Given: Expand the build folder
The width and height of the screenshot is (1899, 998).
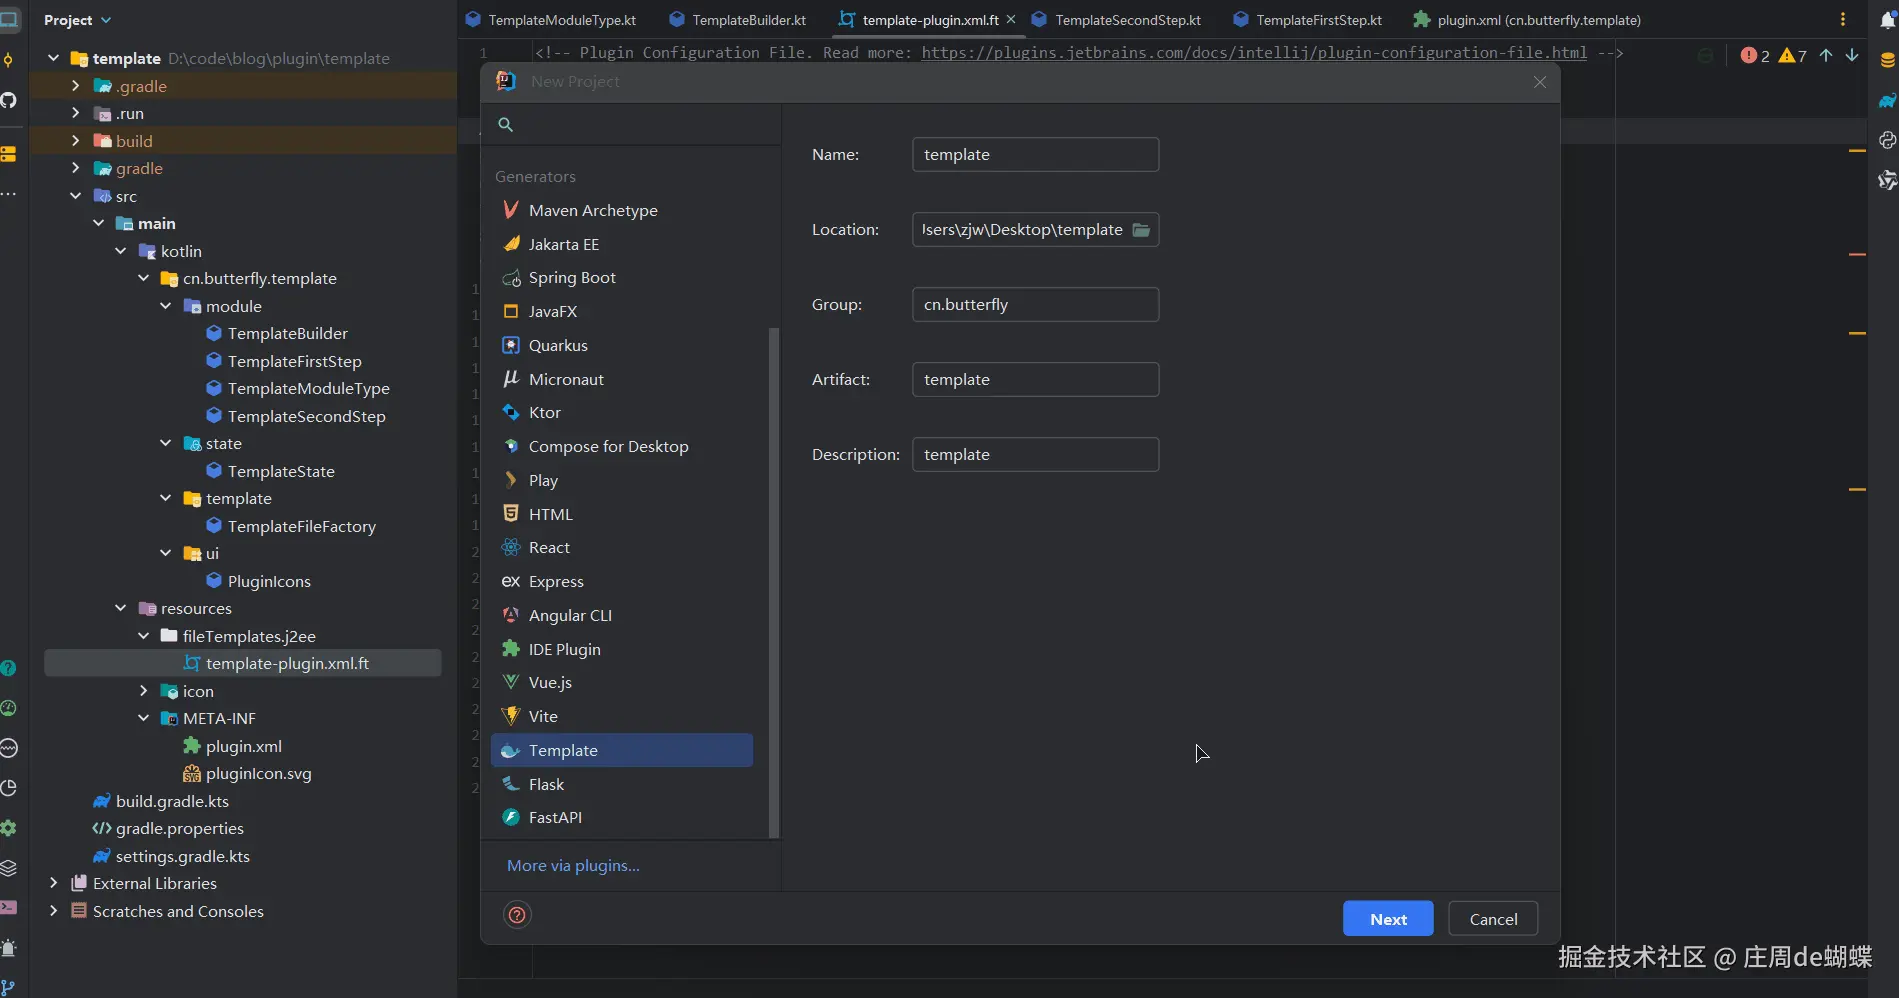Looking at the screenshot, I should tap(75, 141).
